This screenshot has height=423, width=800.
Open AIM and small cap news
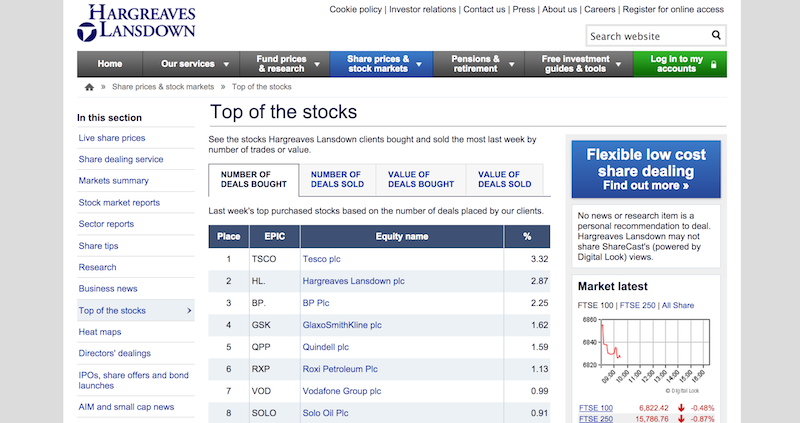(x=126, y=407)
